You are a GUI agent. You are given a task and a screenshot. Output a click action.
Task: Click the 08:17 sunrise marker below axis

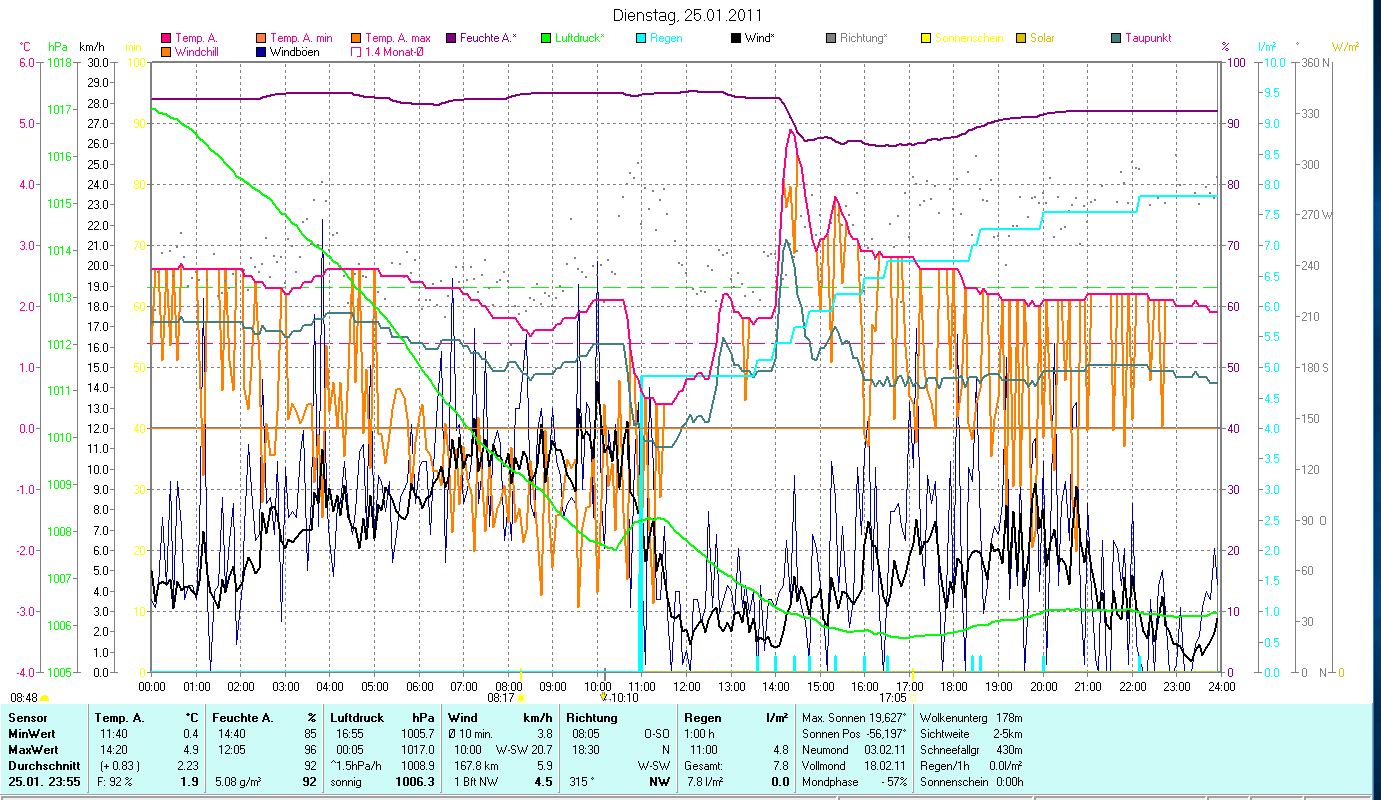(x=500, y=697)
